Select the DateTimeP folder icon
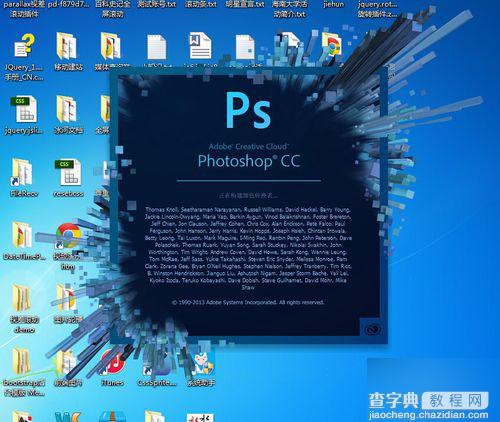Screen dimensions: 500x422 [x=22, y=235]
